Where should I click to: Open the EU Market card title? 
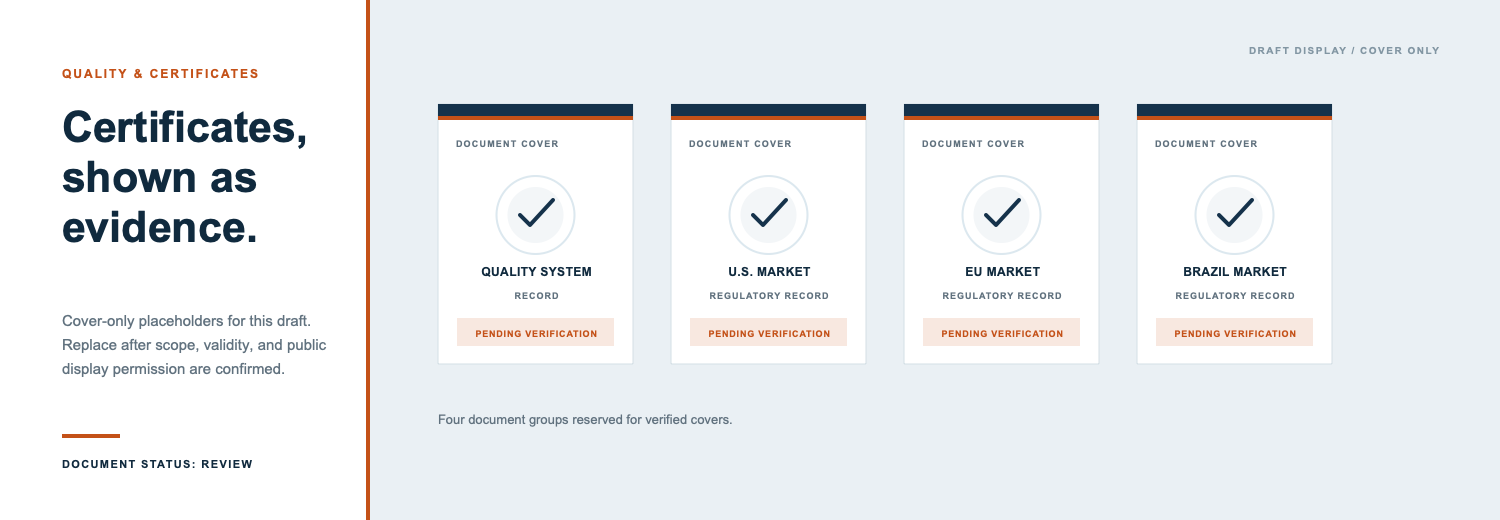point(1002,272)
